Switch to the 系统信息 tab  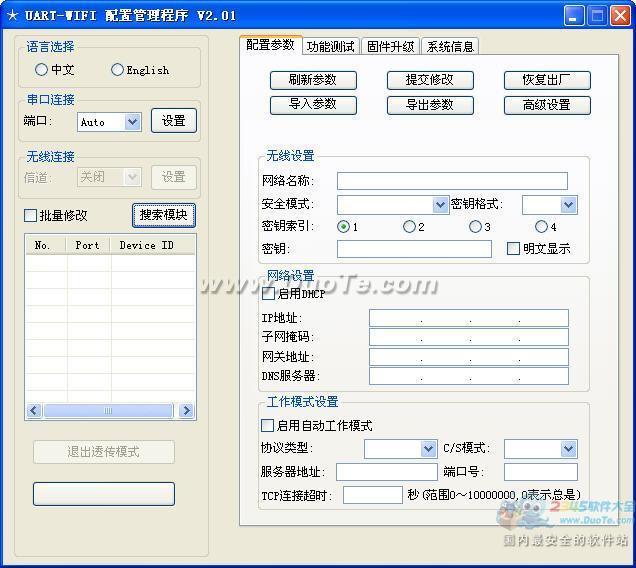pyautogui.click(x=450, y=47)
